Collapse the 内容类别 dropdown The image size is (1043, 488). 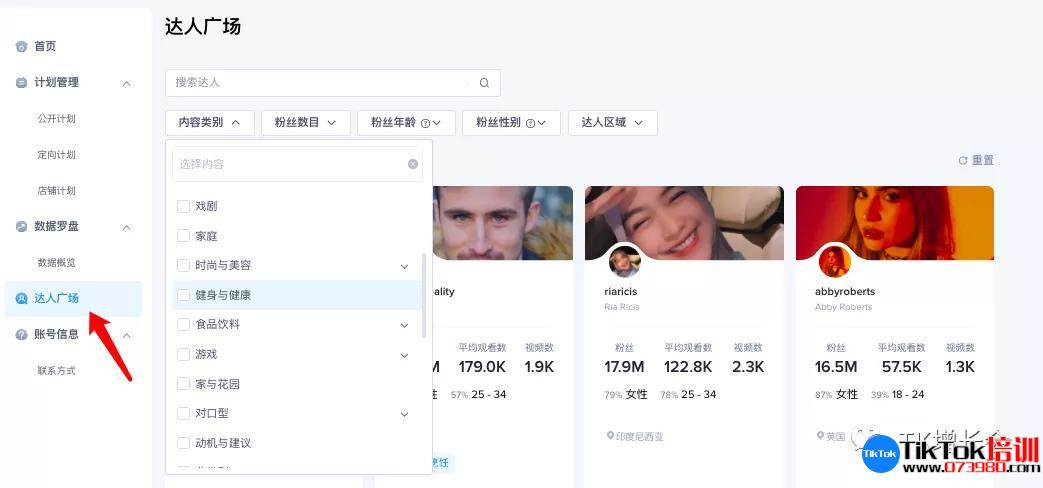click(x=210, y=123)
